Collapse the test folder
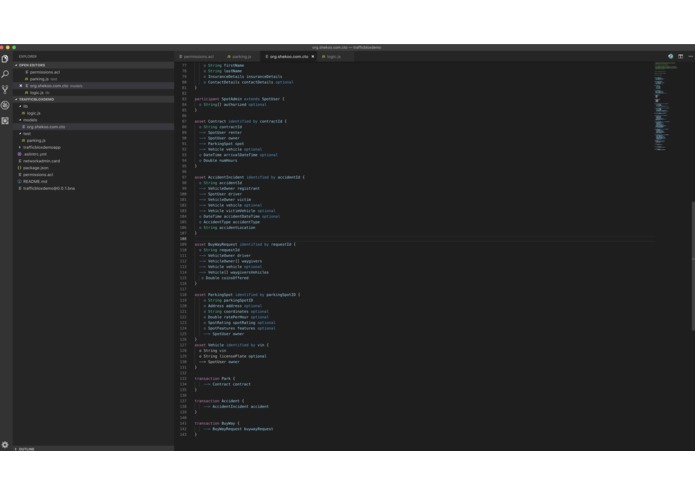695x494 pixels. 27,133
